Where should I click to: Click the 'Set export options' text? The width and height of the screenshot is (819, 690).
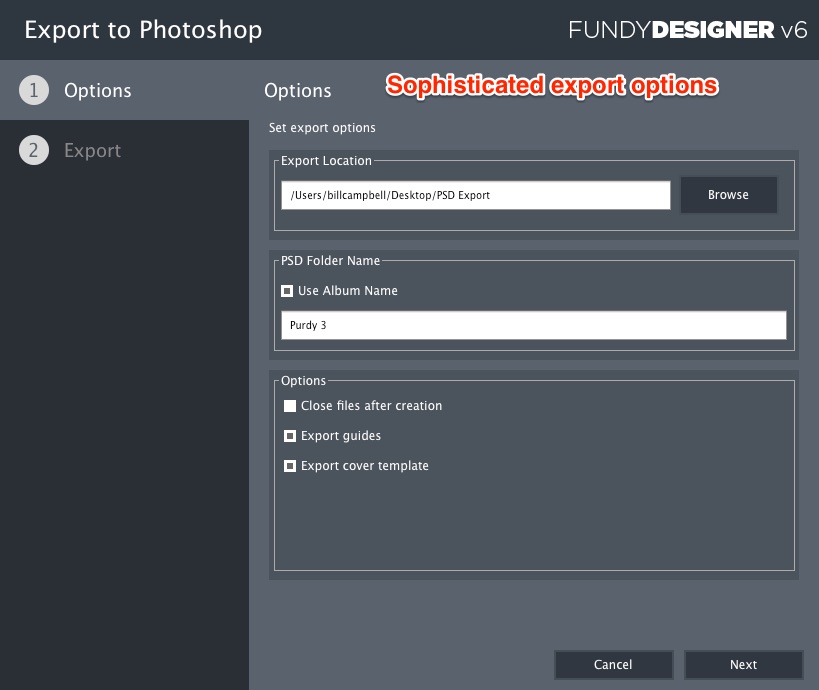322,128
